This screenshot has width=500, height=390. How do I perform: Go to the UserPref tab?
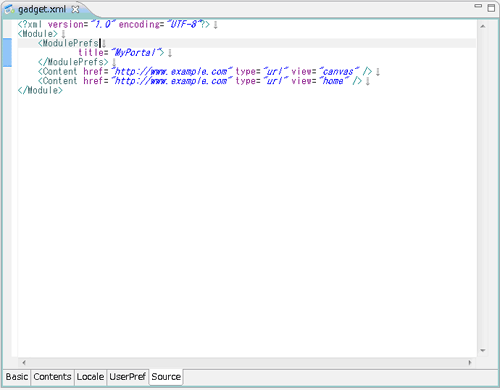click(128, 377)
